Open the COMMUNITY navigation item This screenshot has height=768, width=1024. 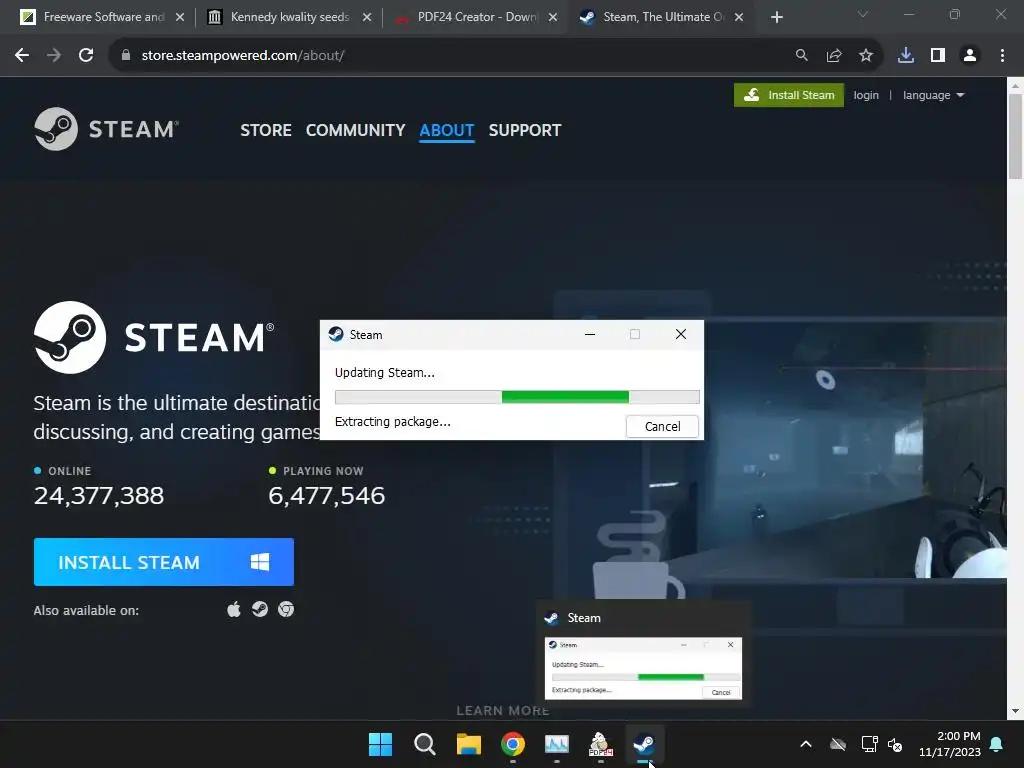tap(355, 130)
